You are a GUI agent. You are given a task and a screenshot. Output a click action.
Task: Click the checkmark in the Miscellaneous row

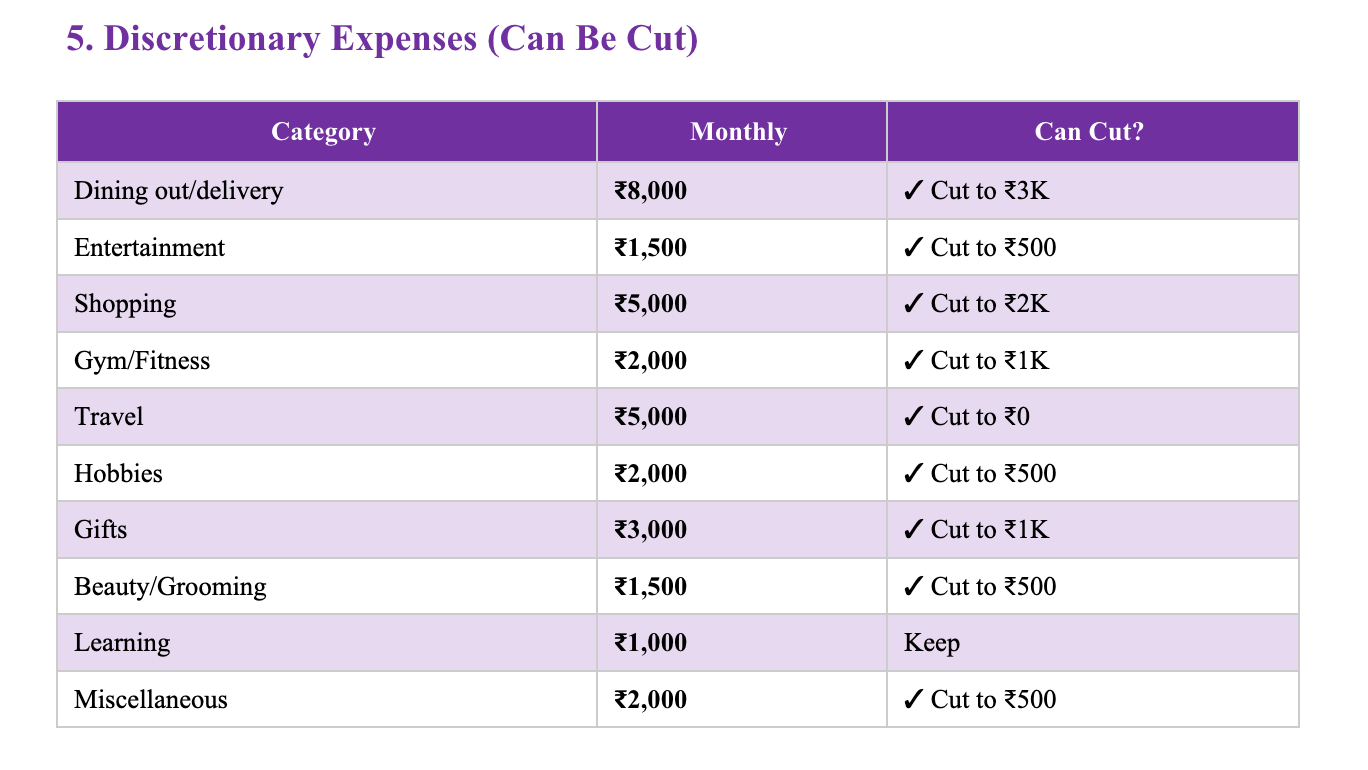pos(913,700)
